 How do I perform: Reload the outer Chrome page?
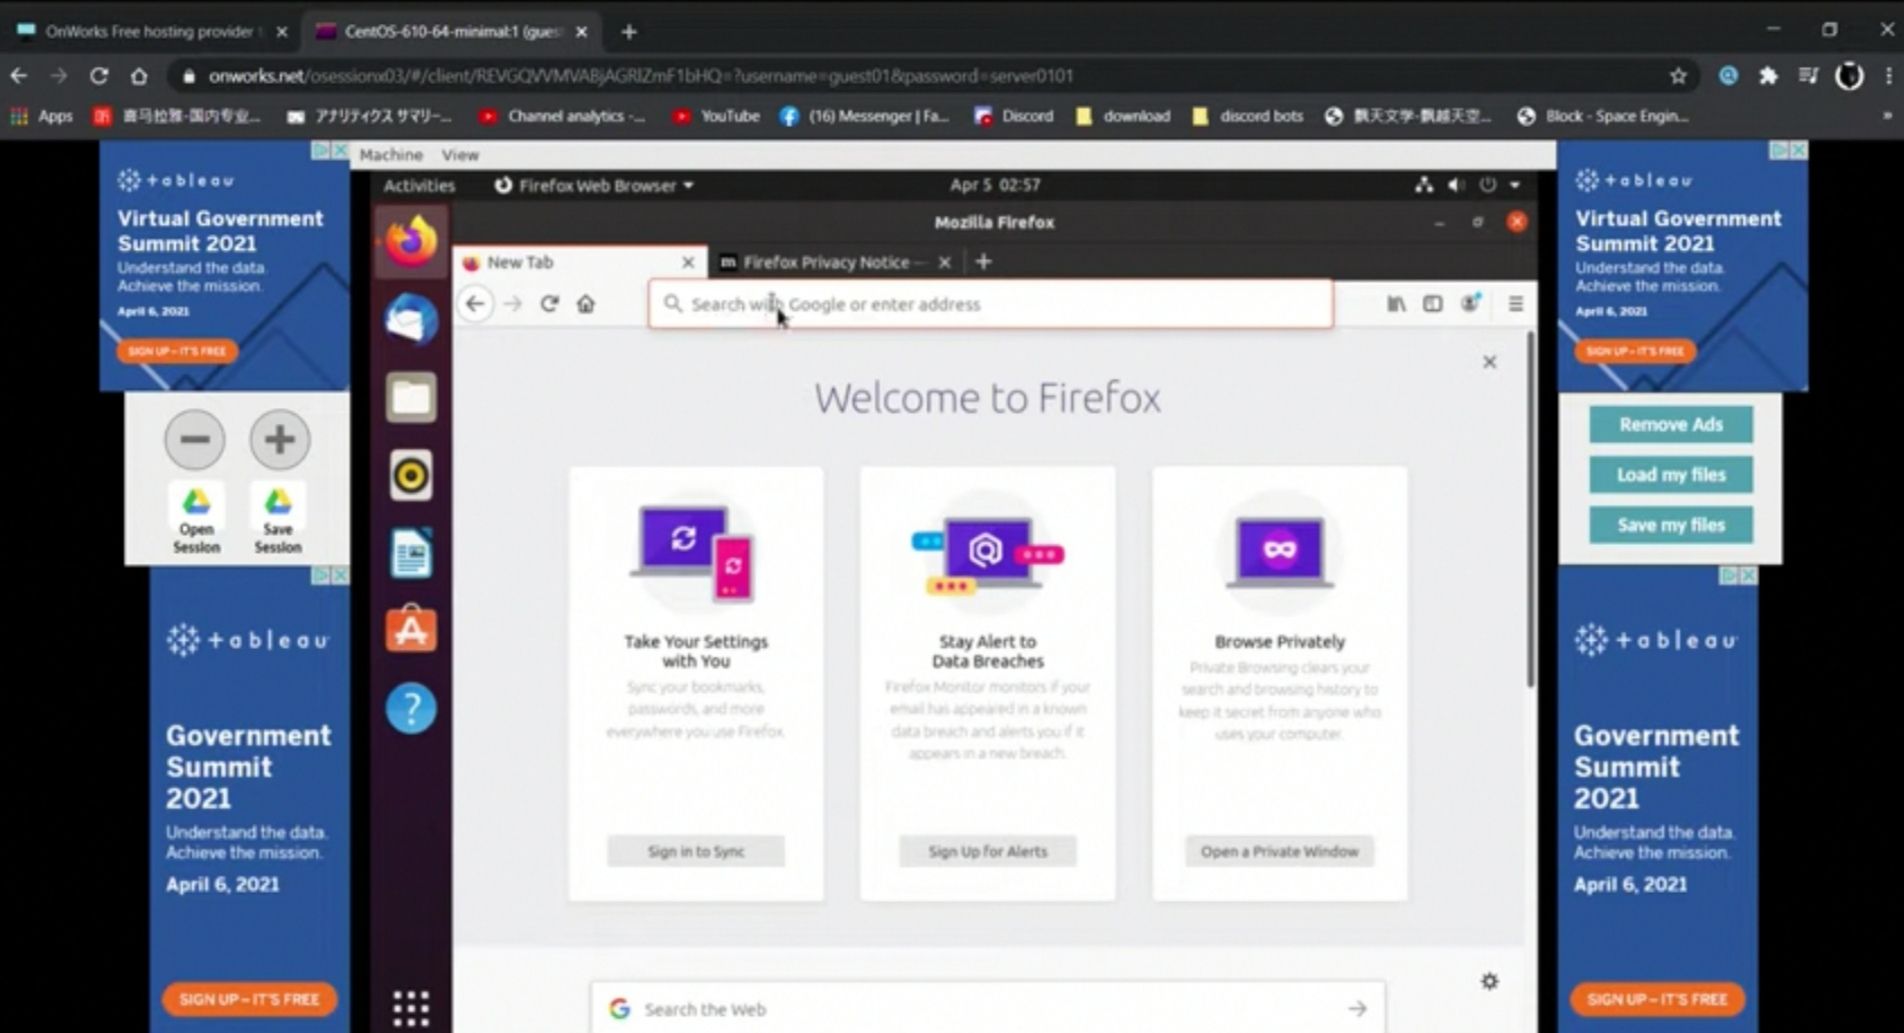[x=99, y=76]
